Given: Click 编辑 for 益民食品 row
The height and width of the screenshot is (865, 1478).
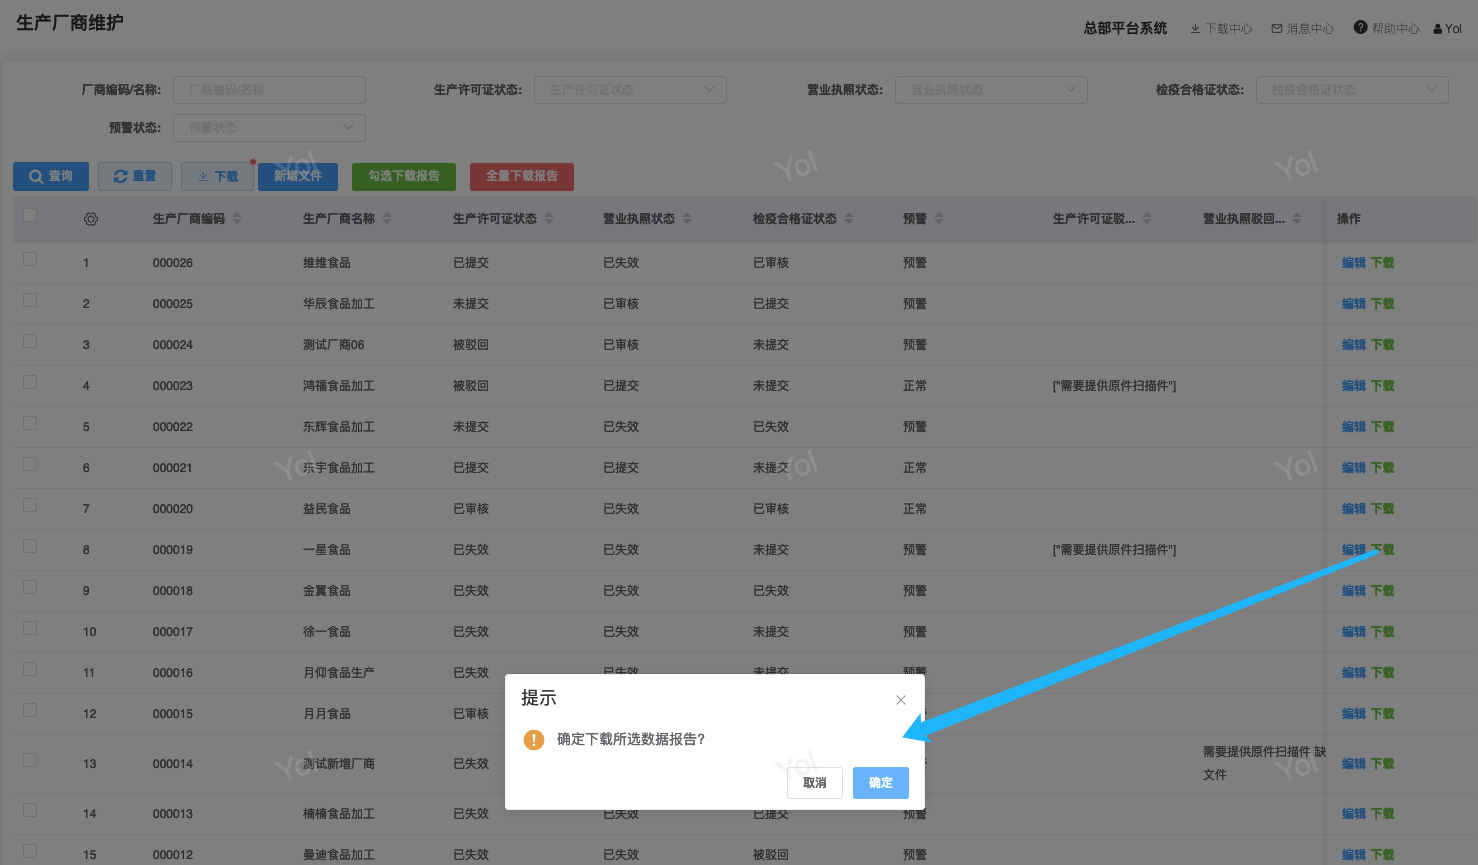Looking at the screenshot, I should tap(1354, 509).
